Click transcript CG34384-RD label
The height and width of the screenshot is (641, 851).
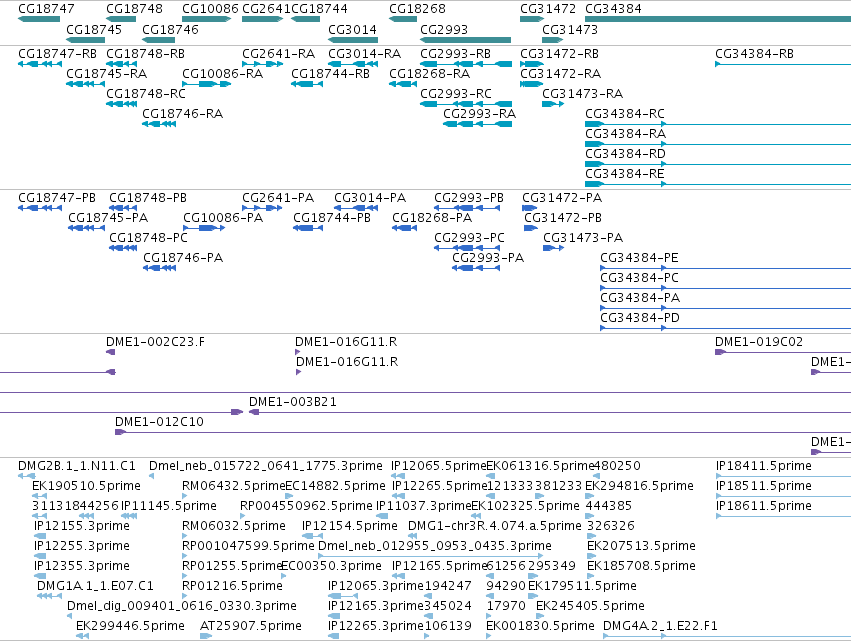[x=625, y=154]
